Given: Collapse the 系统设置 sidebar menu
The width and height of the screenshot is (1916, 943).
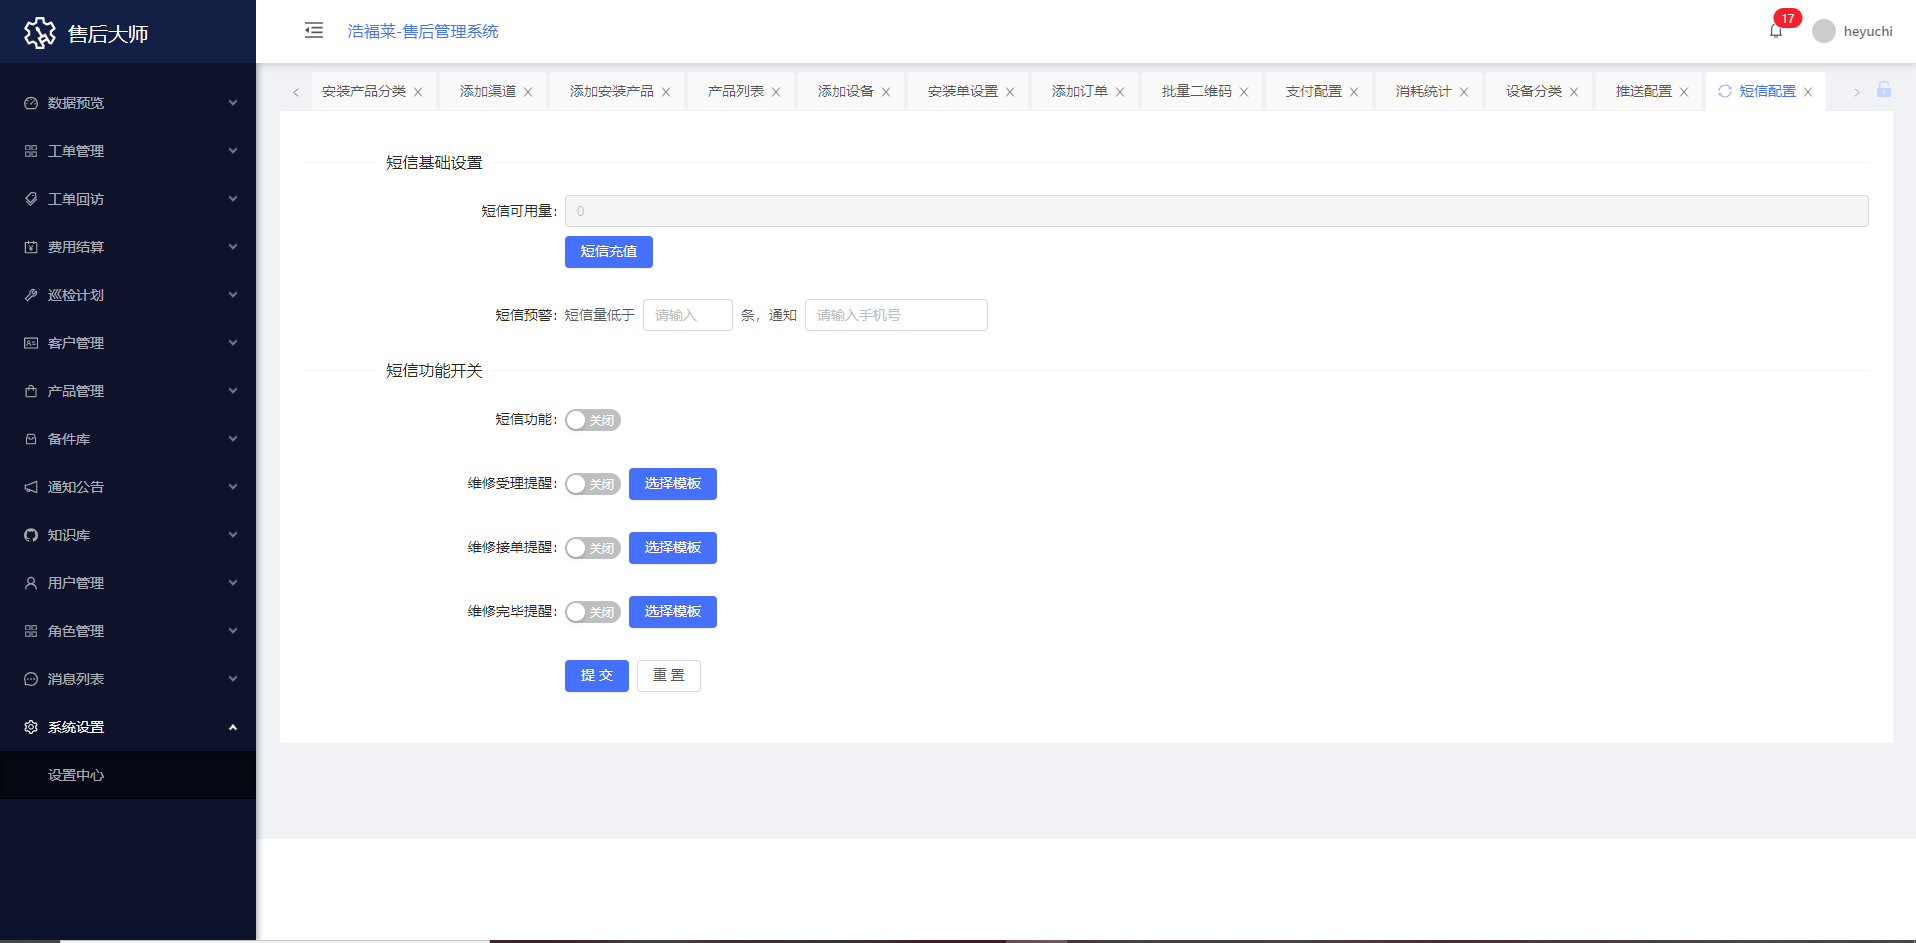Looking at the screenshot, I should coord(128,727).
